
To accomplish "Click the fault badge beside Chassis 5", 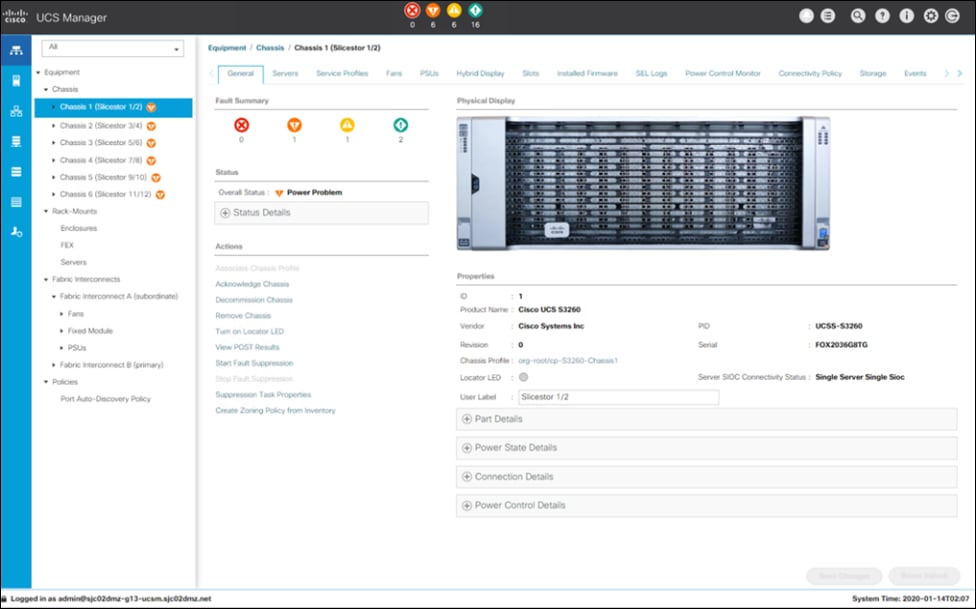I will pos(156,177).
